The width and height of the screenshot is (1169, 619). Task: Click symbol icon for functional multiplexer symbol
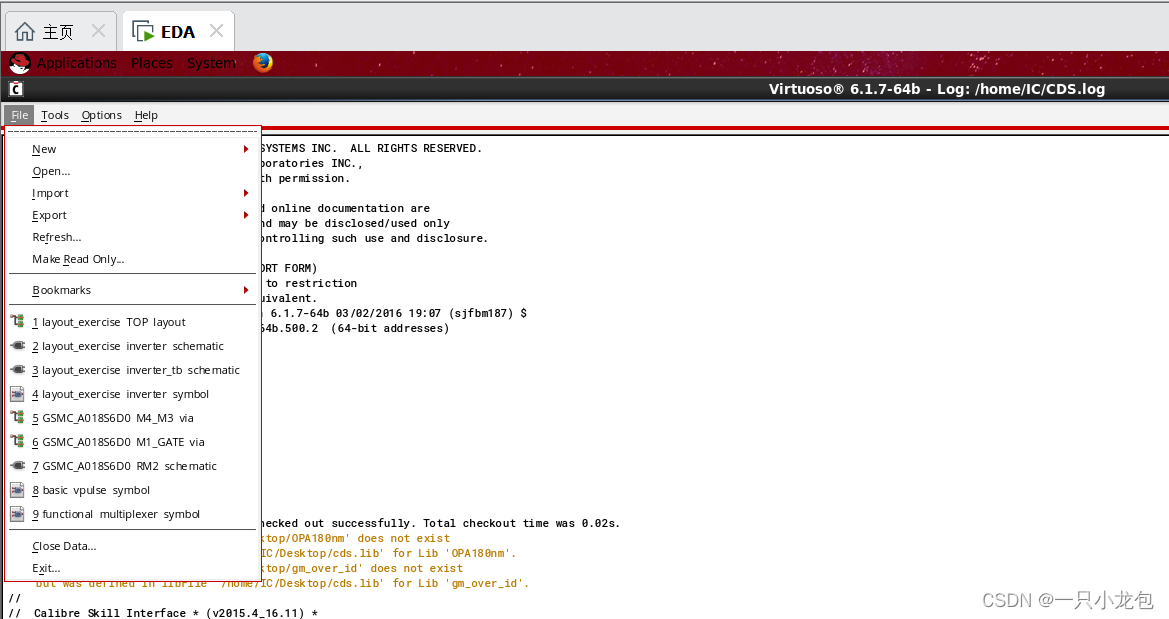[x=17, y=514]
